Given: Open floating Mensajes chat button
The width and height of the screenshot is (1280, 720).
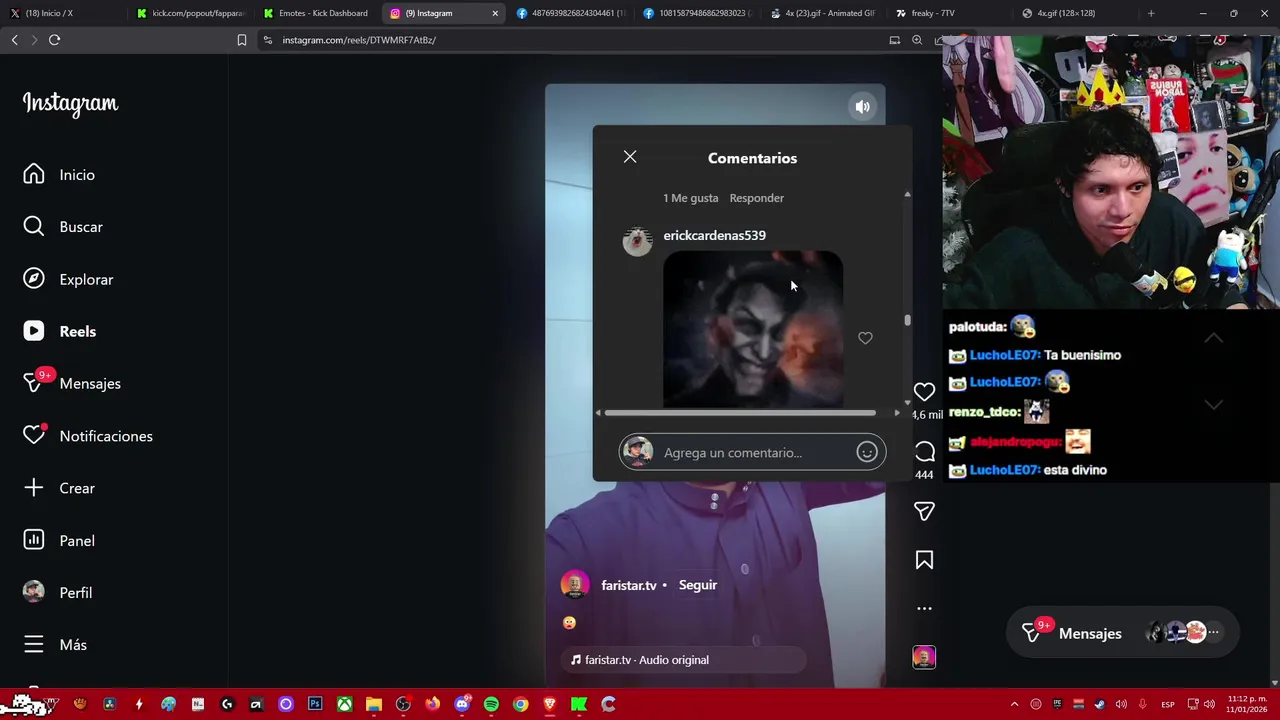Looking at the screenshot, I should point(1123,633).
